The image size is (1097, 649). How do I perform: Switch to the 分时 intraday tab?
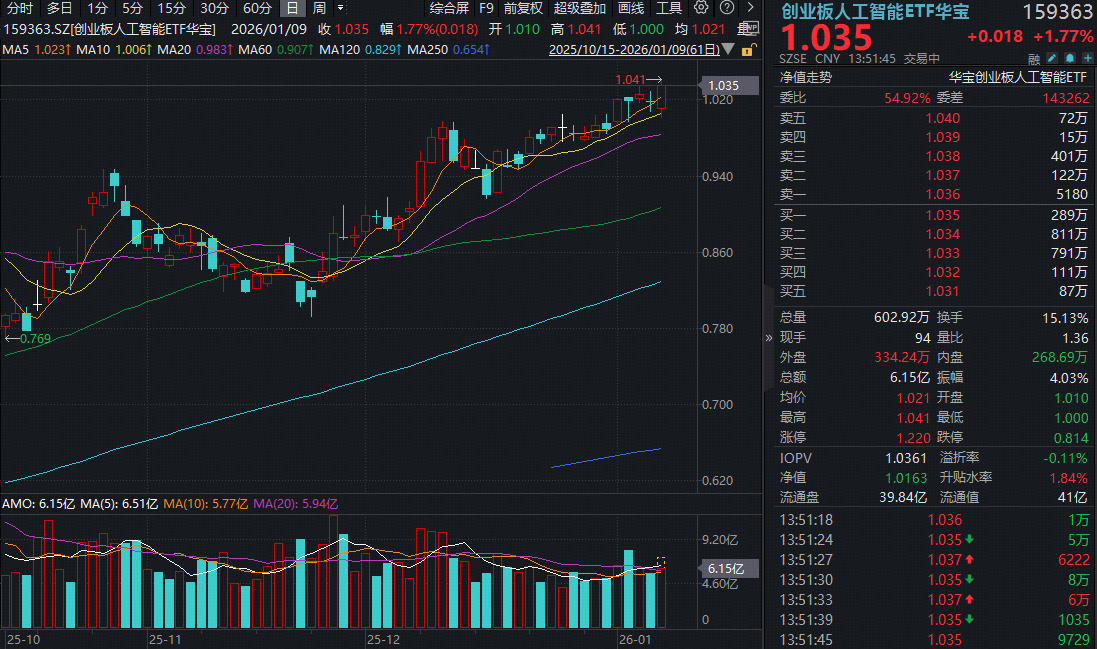[18, 8]
